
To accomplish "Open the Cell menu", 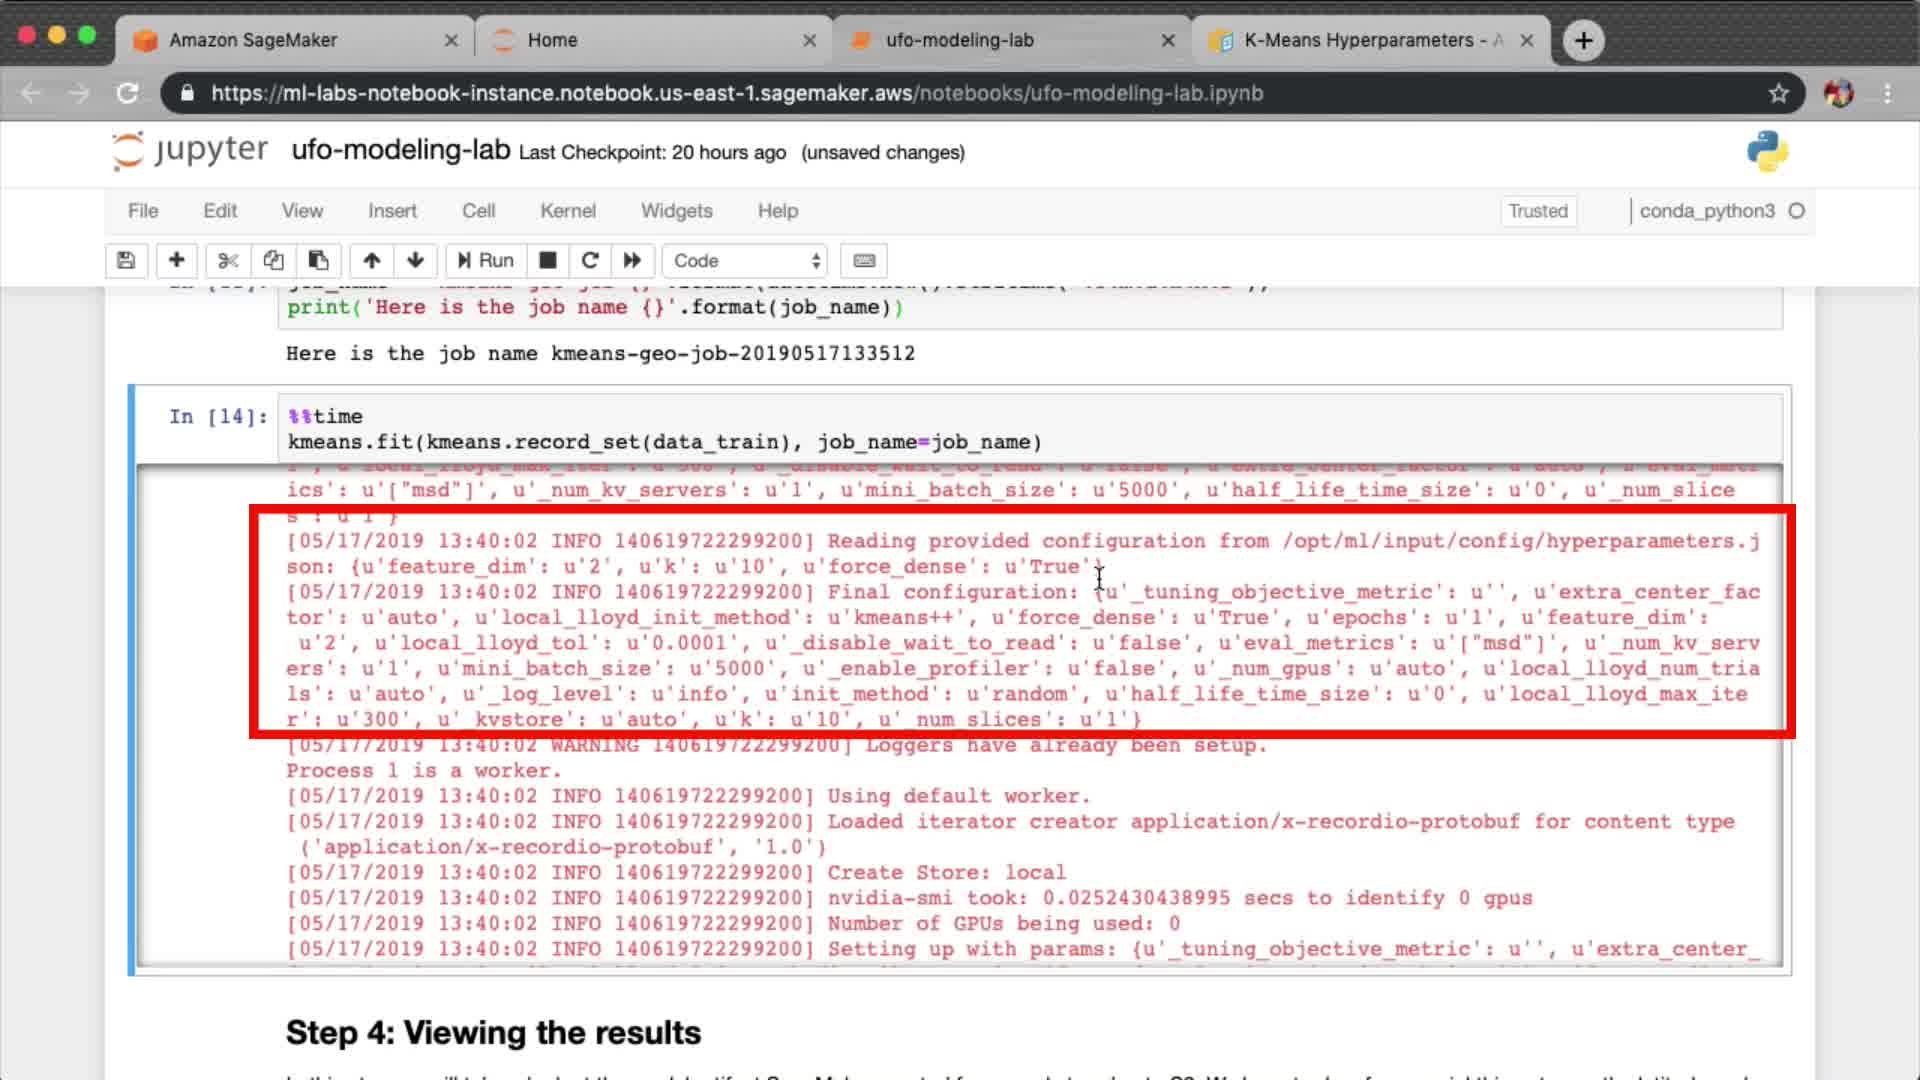I will point(478,211).
